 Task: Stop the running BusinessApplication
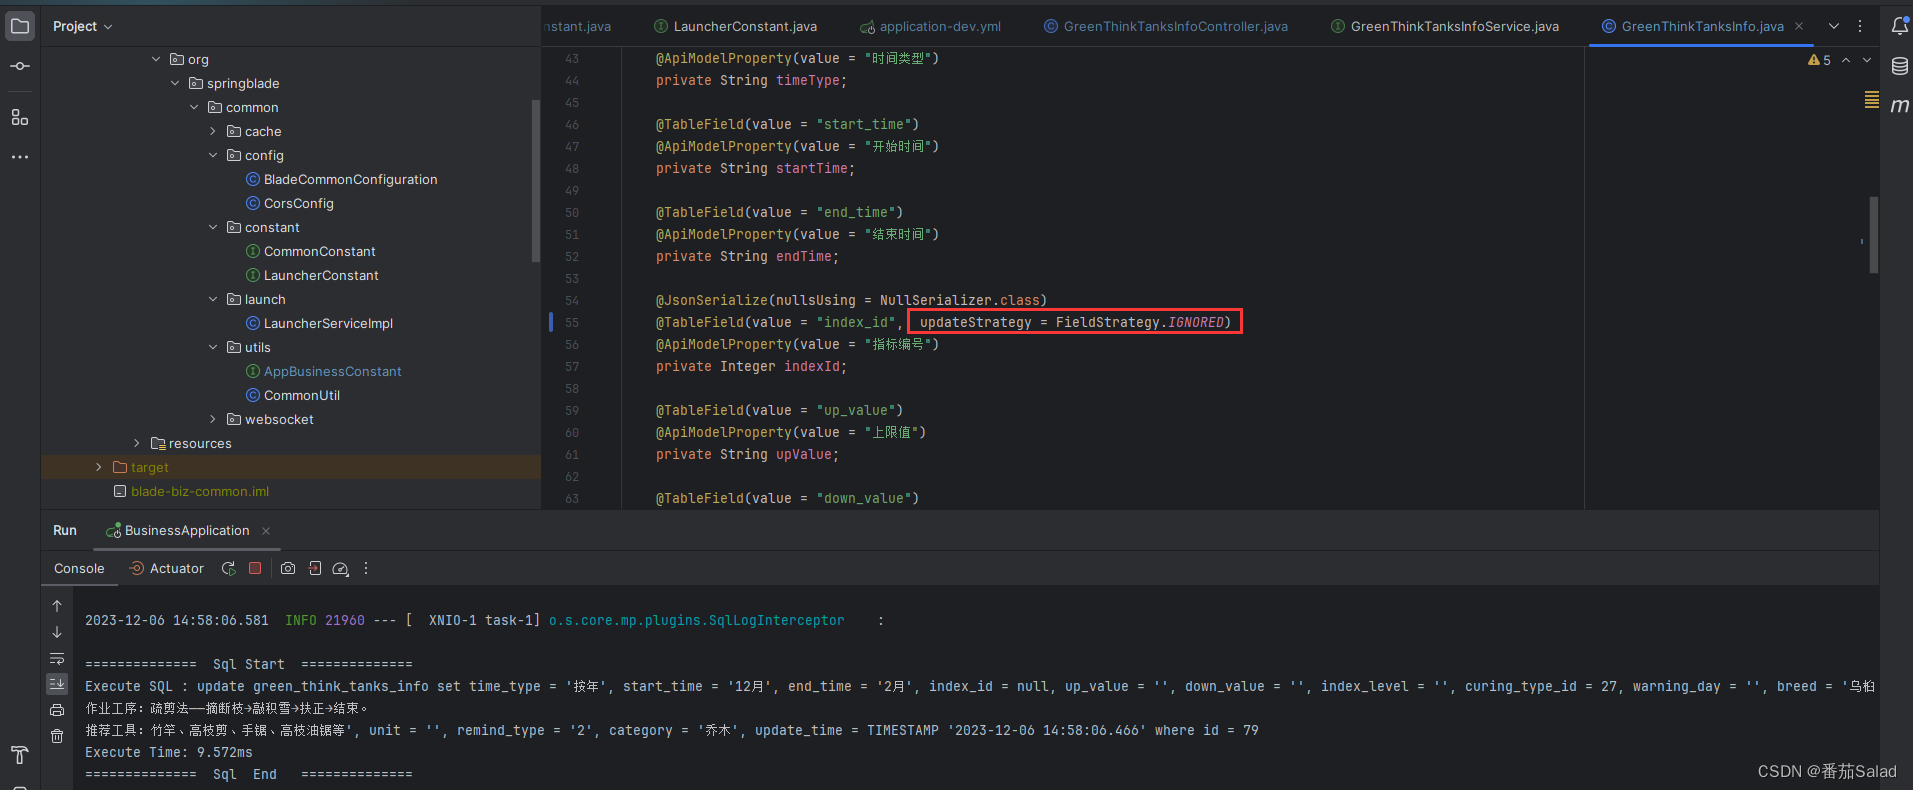click(x=255, y=568)
